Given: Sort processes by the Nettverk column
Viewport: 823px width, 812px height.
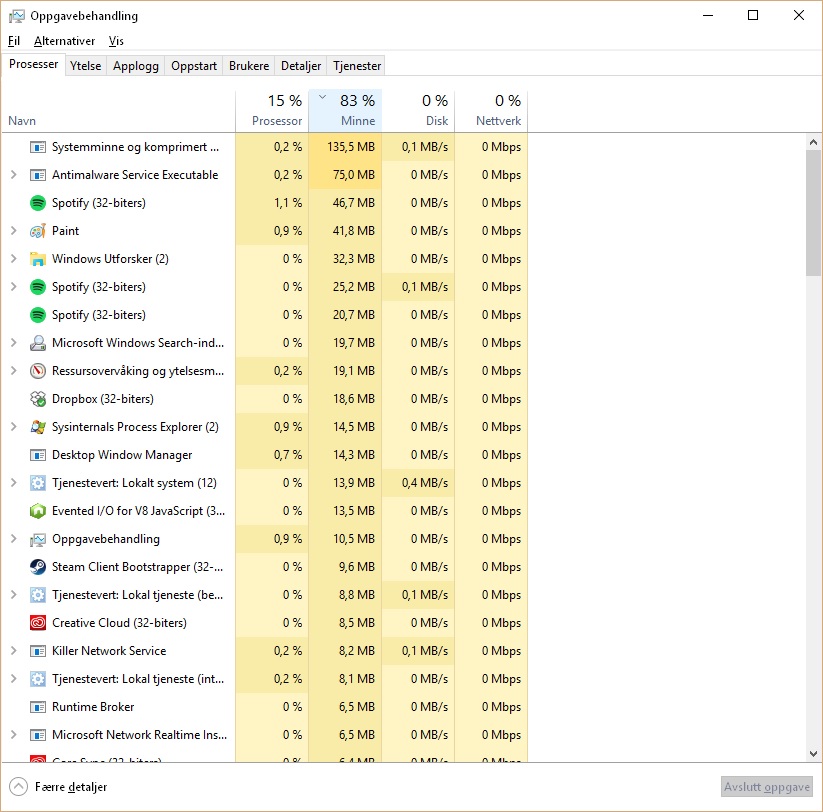Looking at the screenshot, I should click(x=491, y=110).
